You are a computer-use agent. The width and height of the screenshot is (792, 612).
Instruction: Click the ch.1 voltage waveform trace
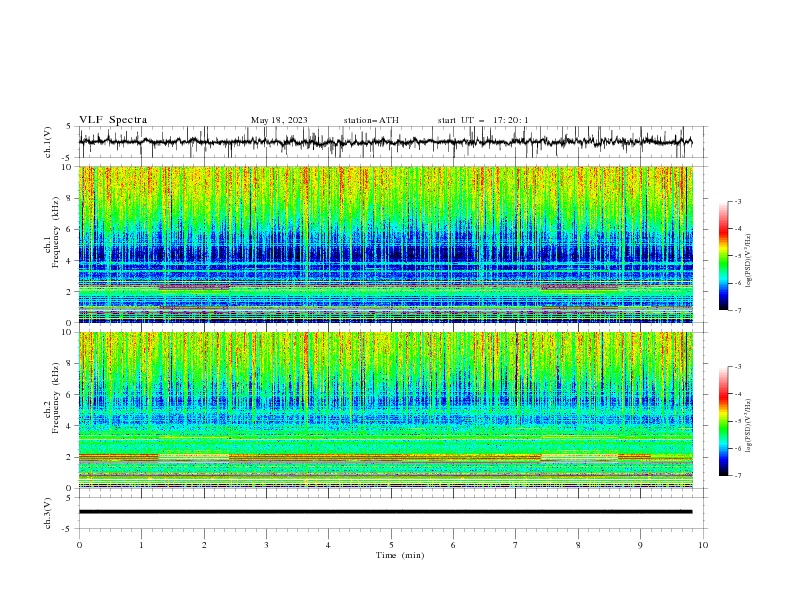pos(385,142)
